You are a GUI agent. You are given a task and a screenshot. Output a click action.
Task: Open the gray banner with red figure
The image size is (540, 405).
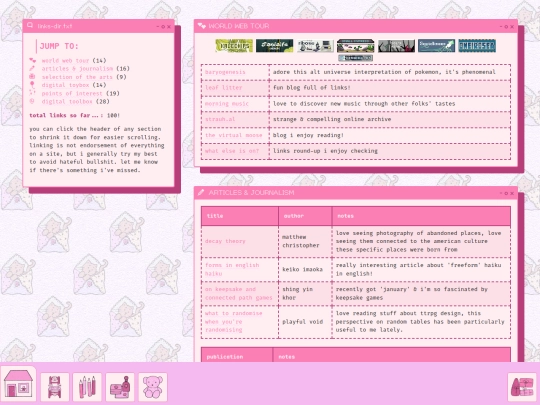coord(396,45)
